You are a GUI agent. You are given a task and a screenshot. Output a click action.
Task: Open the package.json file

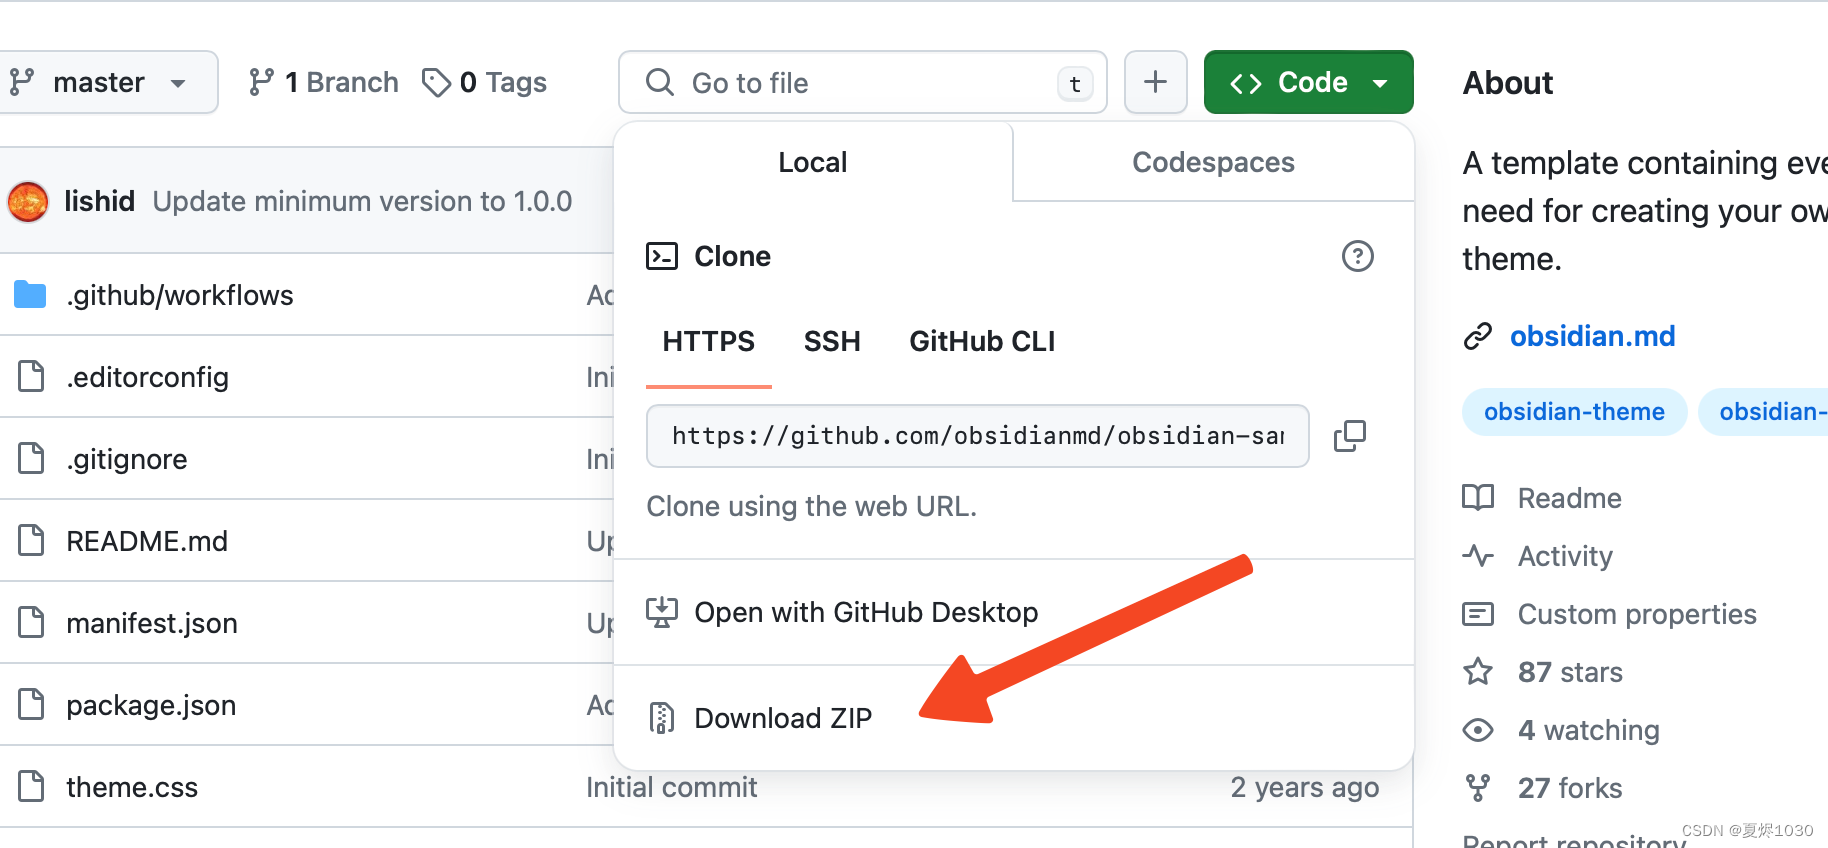coord(151,705)
